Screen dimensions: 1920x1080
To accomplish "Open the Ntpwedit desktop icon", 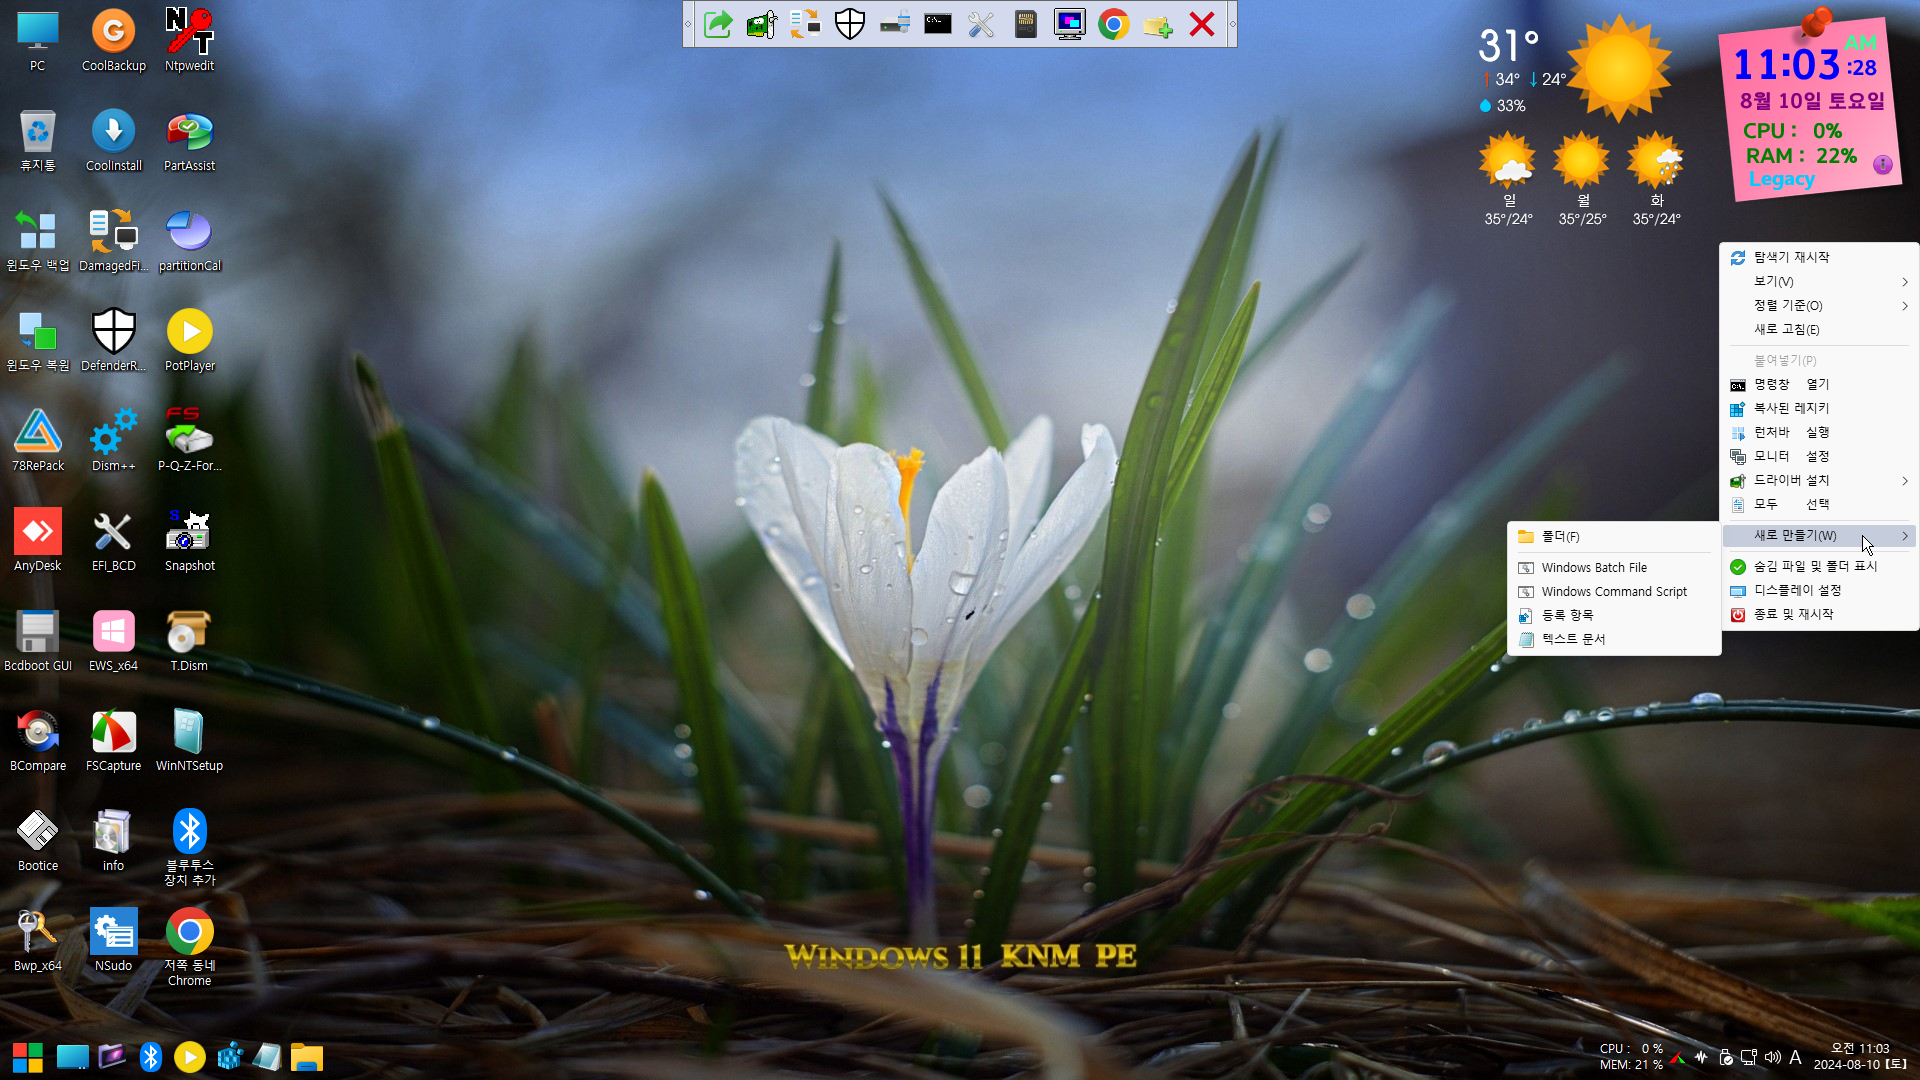I will (x=189, y=41).
